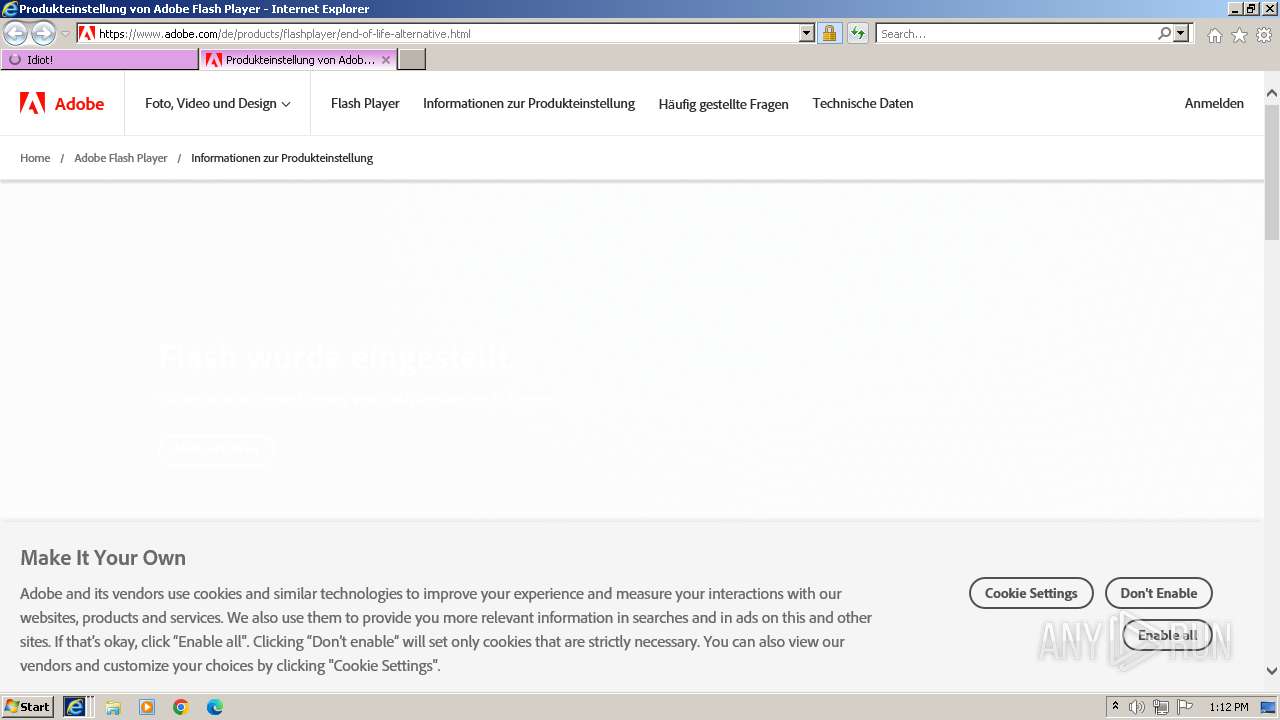Launch Chrome from the taskbar

click(x=181, y=707)
